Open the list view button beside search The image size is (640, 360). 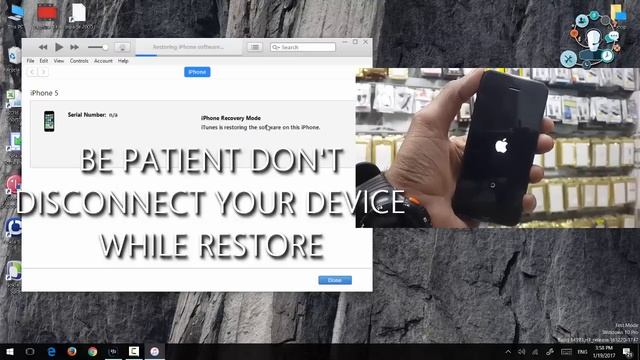(x=255, y=47)
